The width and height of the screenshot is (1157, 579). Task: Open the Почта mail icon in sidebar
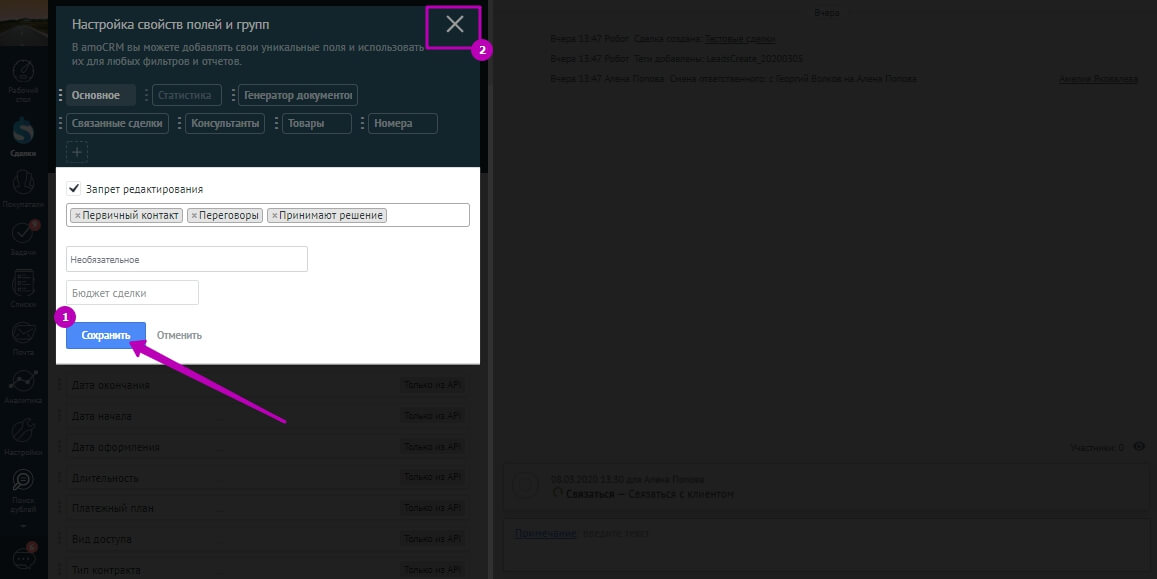coord(24,336)
